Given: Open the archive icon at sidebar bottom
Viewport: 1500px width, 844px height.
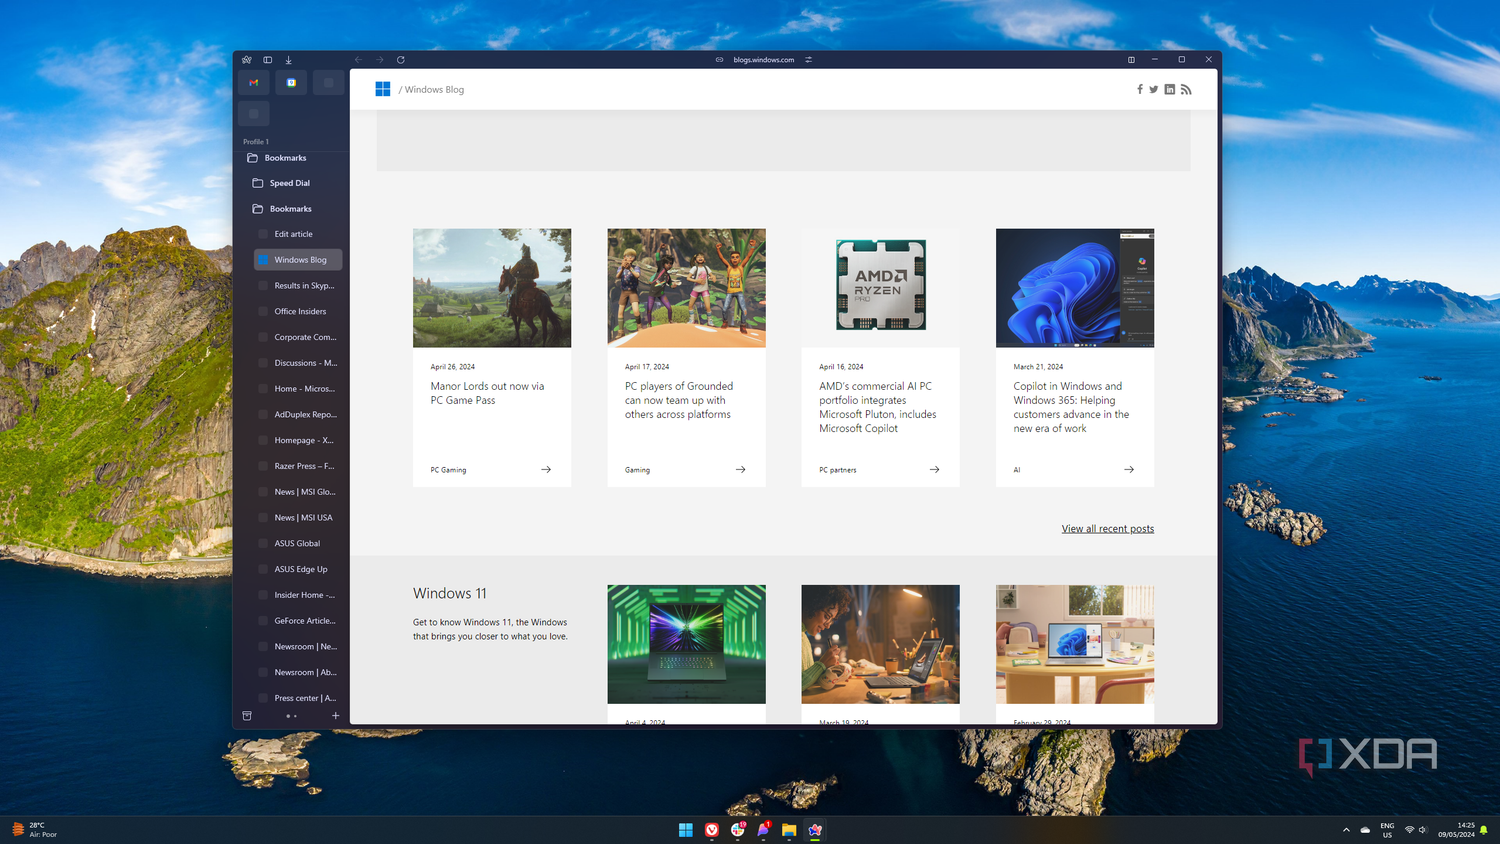Looking at the screenshot, I should point(247,716).
